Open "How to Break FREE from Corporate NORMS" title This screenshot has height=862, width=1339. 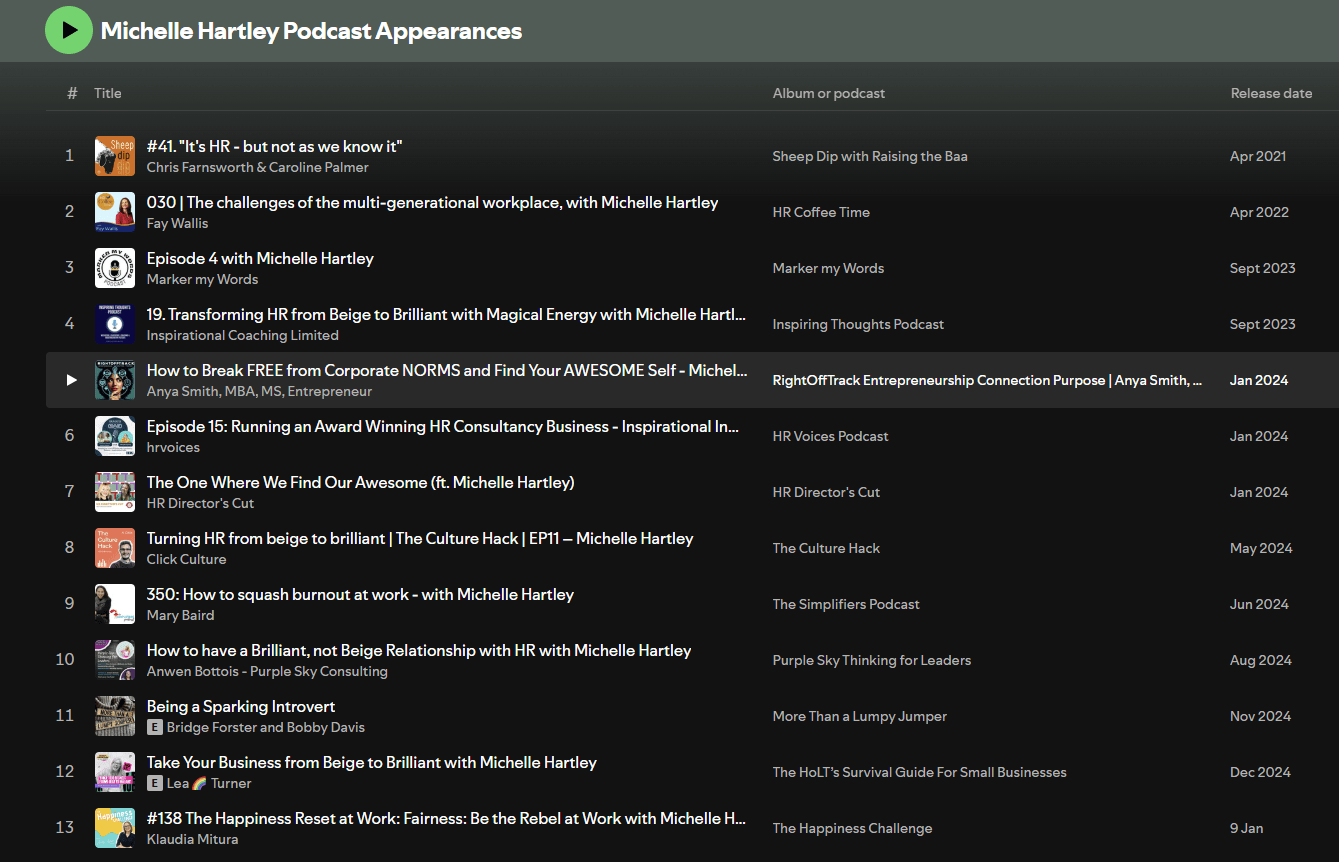coord(447,370)
